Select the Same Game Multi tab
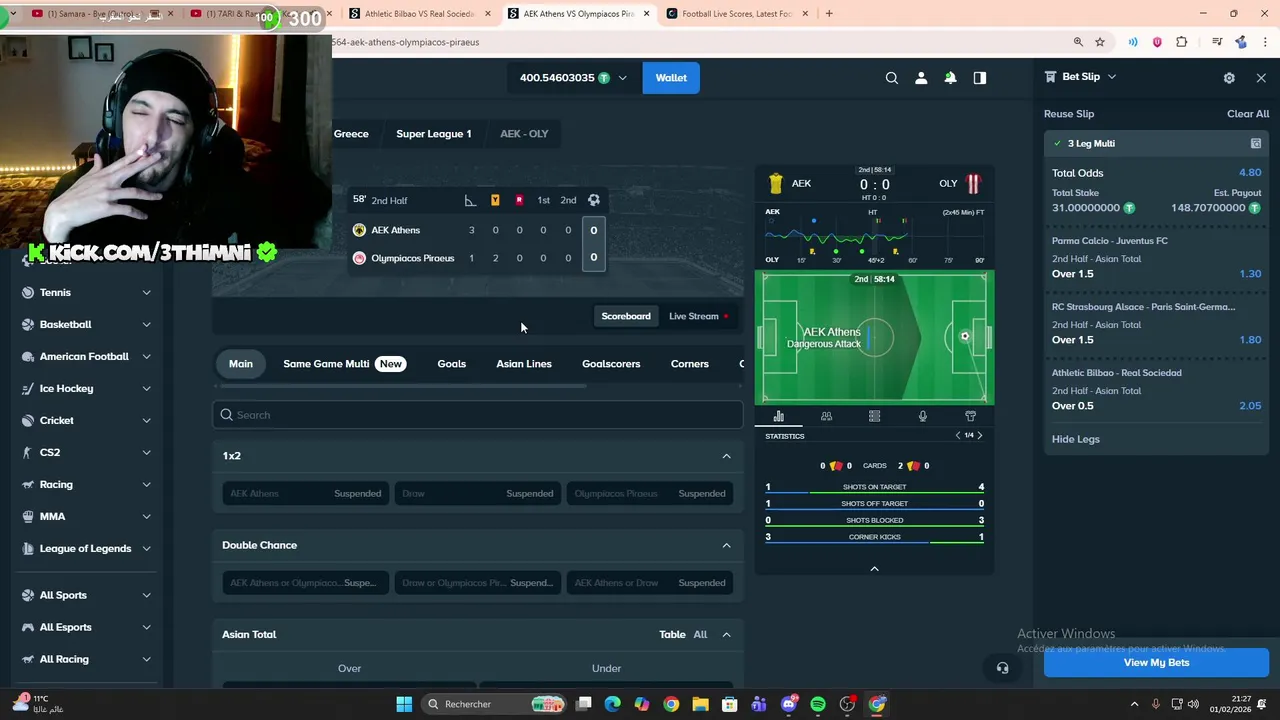Screen dimensions: 1280x720 (x=343, y=364)
